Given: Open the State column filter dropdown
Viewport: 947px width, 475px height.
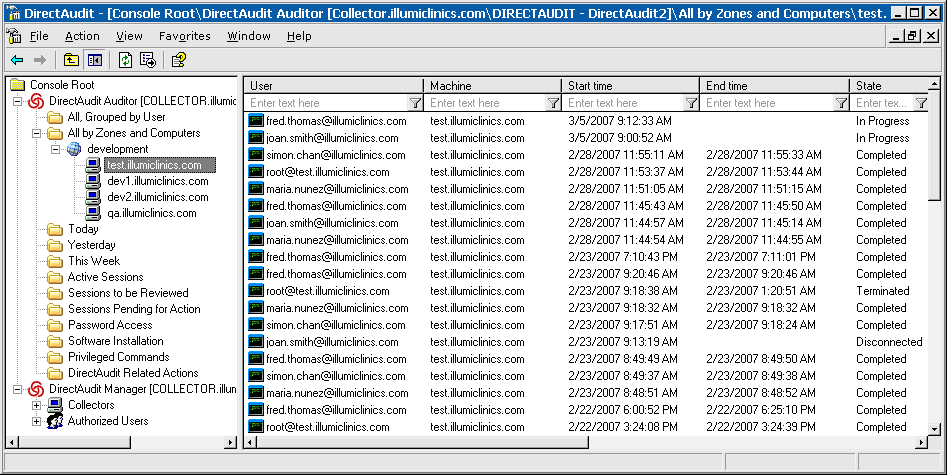Looking at the screenshot, I should (x=920, y=103).
